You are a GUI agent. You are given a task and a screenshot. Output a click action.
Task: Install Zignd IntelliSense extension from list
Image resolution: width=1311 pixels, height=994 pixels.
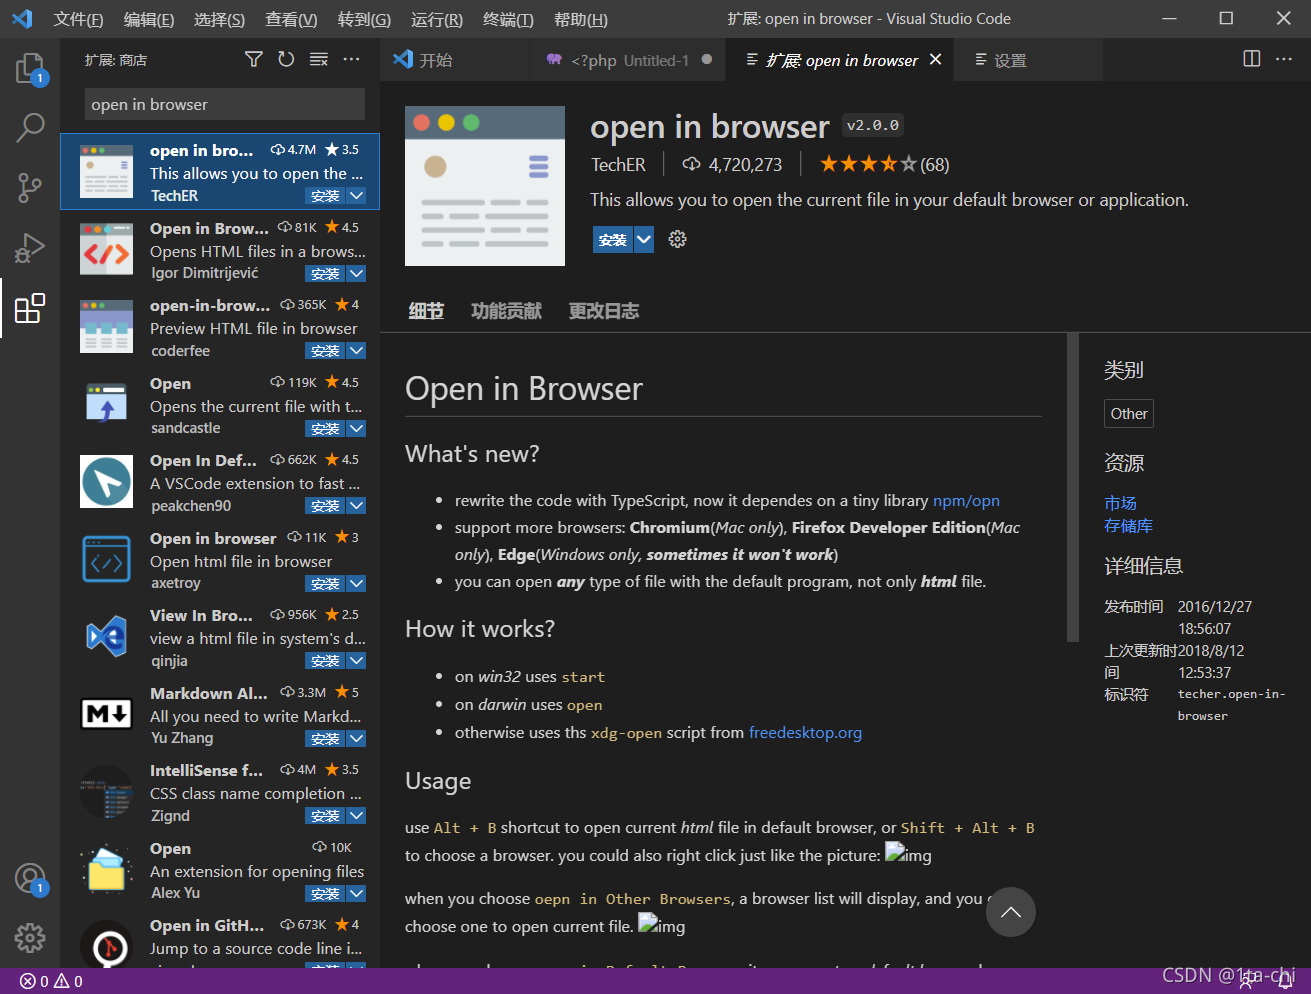click(325, 816)
